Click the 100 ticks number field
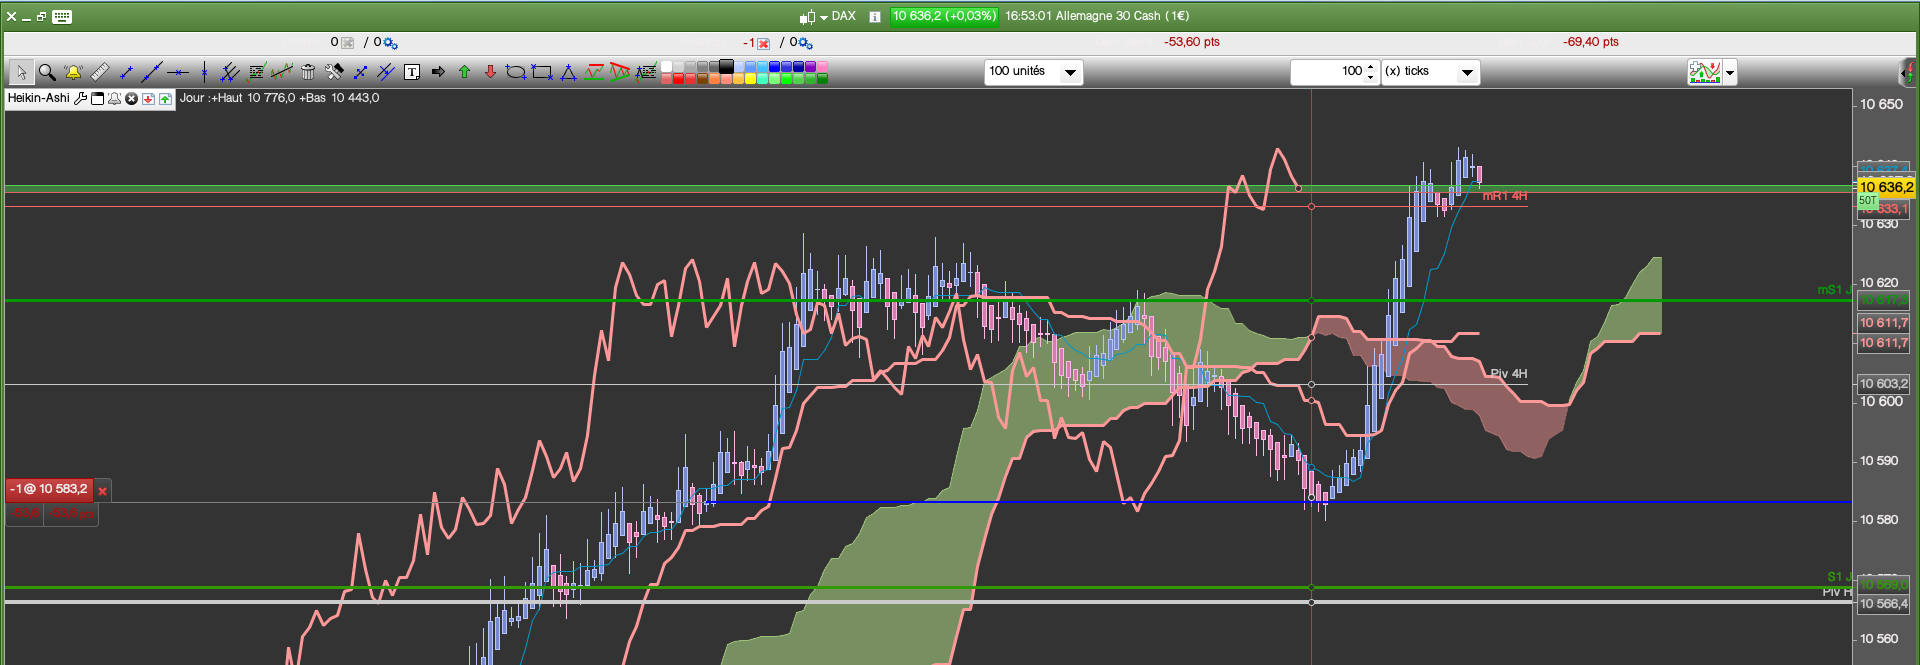 click(x=1328, y=72)
